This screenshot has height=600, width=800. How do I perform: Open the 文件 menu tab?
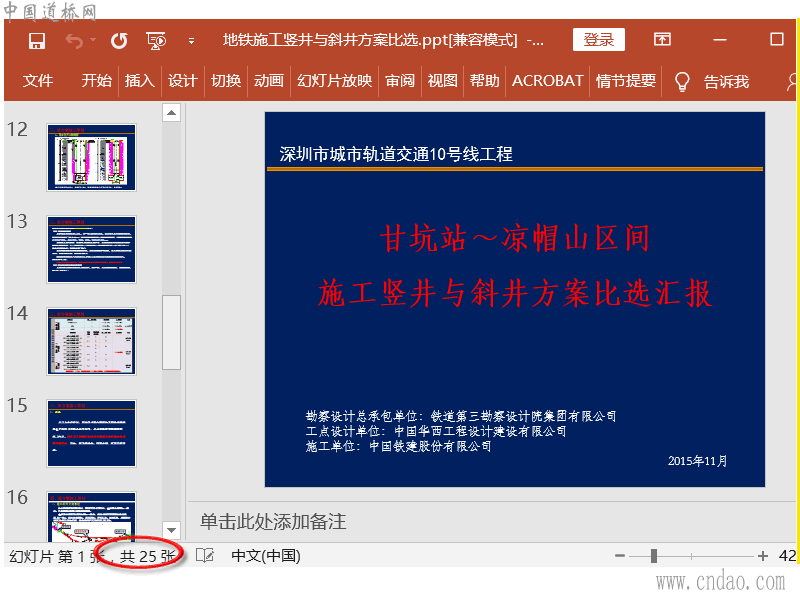[38, 81]
